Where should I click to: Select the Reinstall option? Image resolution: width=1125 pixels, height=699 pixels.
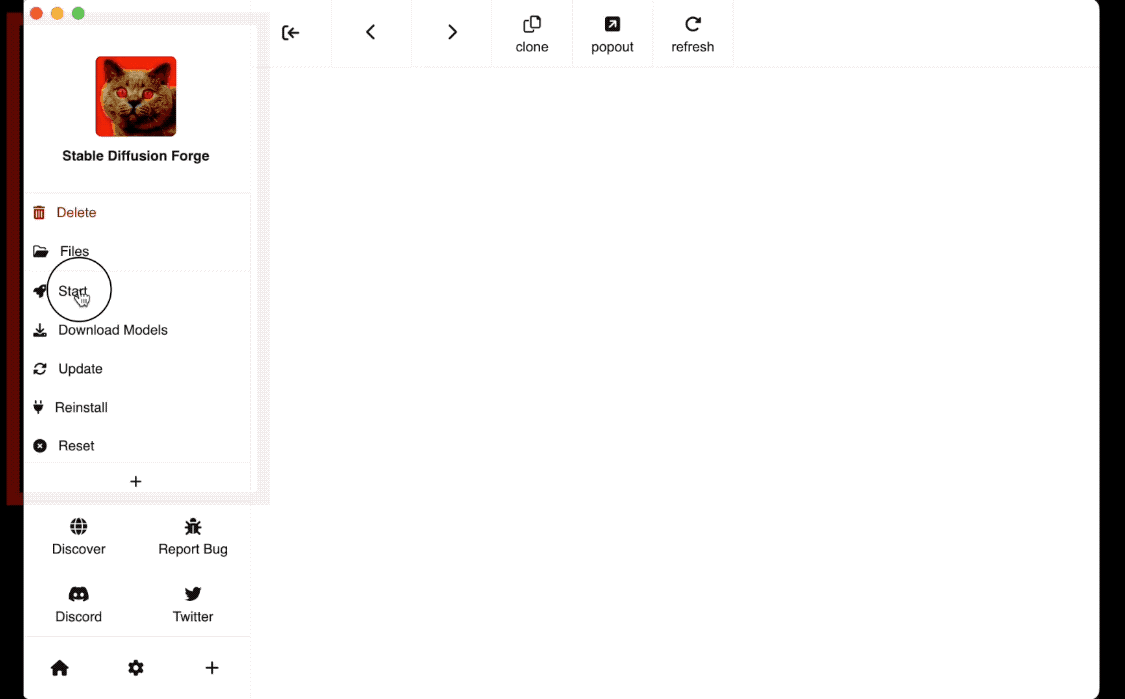pyautogui.click(x=80, y=408)
